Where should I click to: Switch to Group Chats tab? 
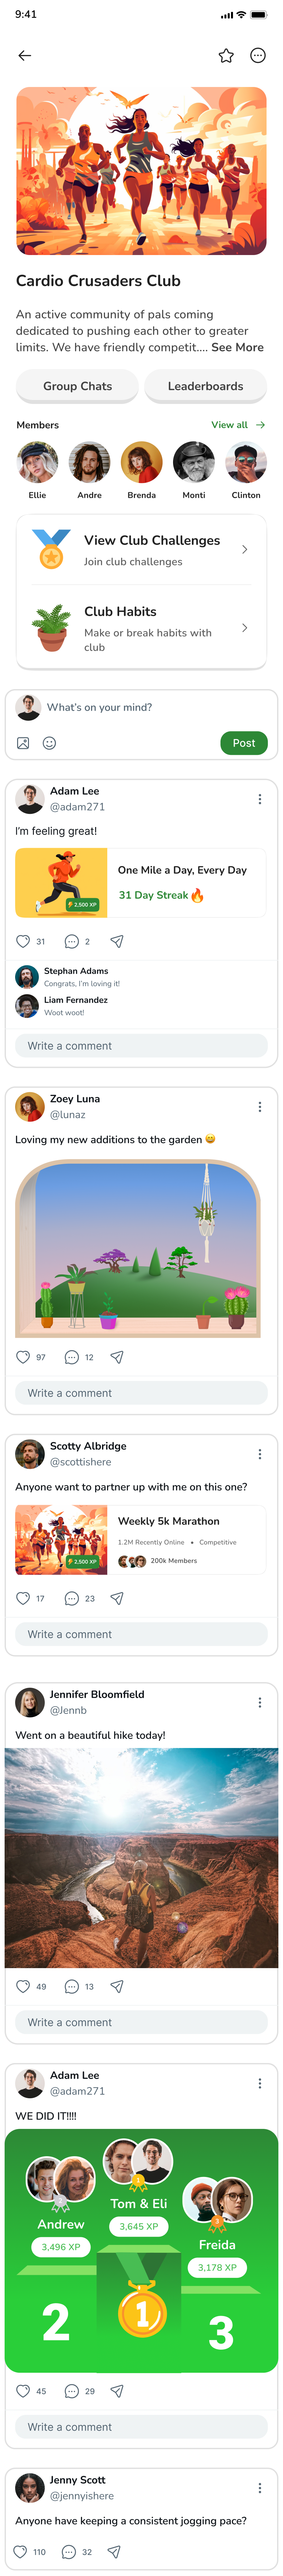pos(77,386)
